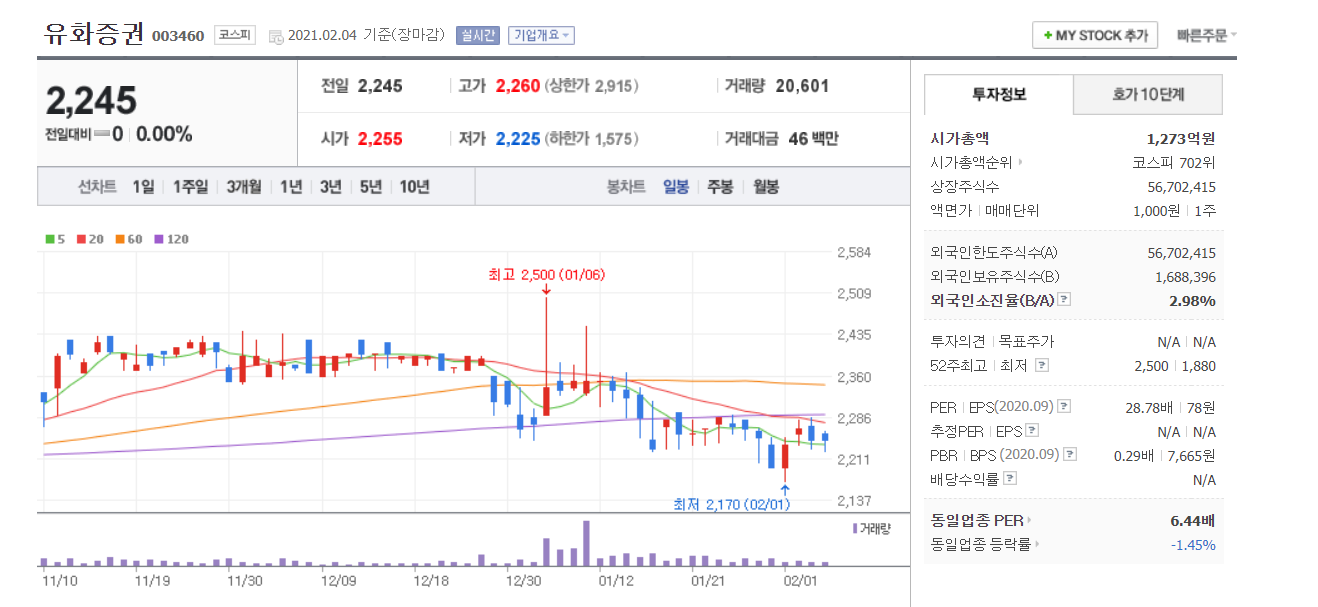
Task: Click the 최고 2,500 (01/06) chart marker
Action: click(x=546, y=274)
